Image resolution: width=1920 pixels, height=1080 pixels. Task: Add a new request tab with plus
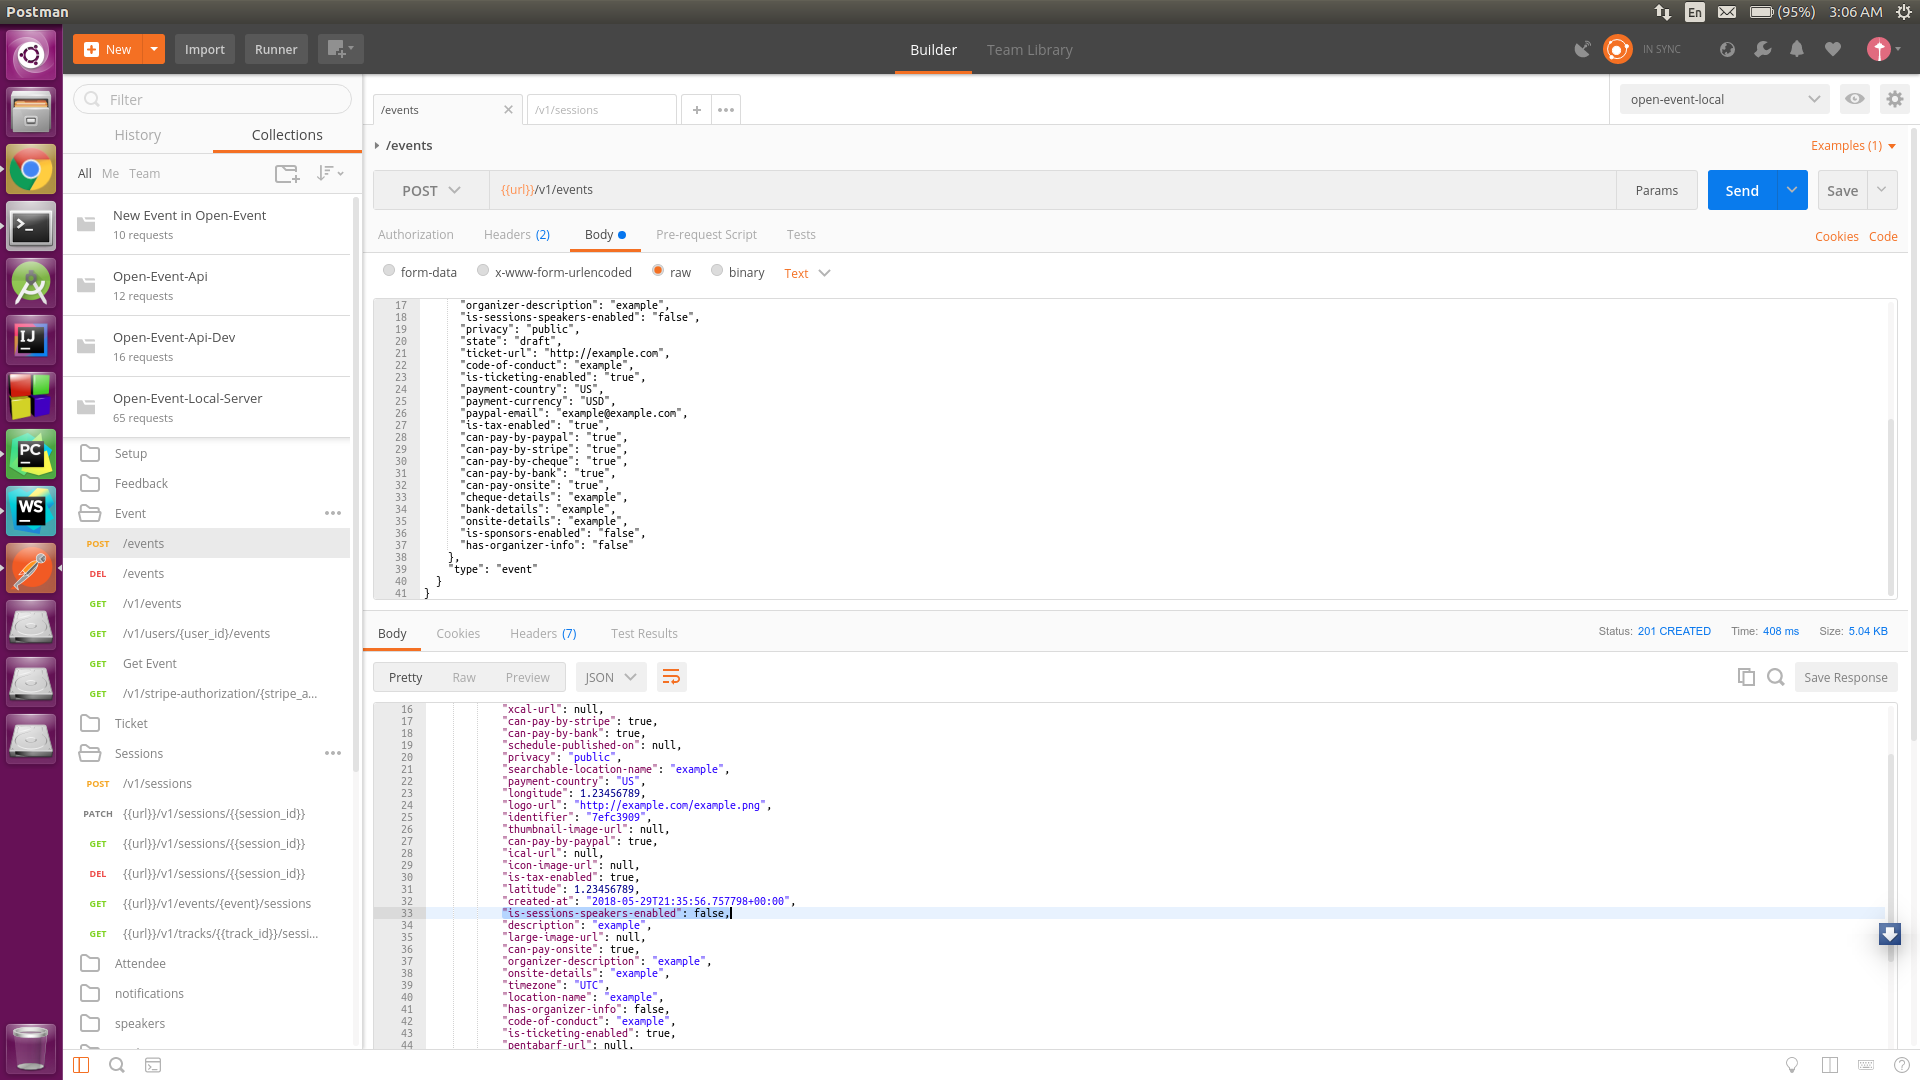click(x=697, y=110)
